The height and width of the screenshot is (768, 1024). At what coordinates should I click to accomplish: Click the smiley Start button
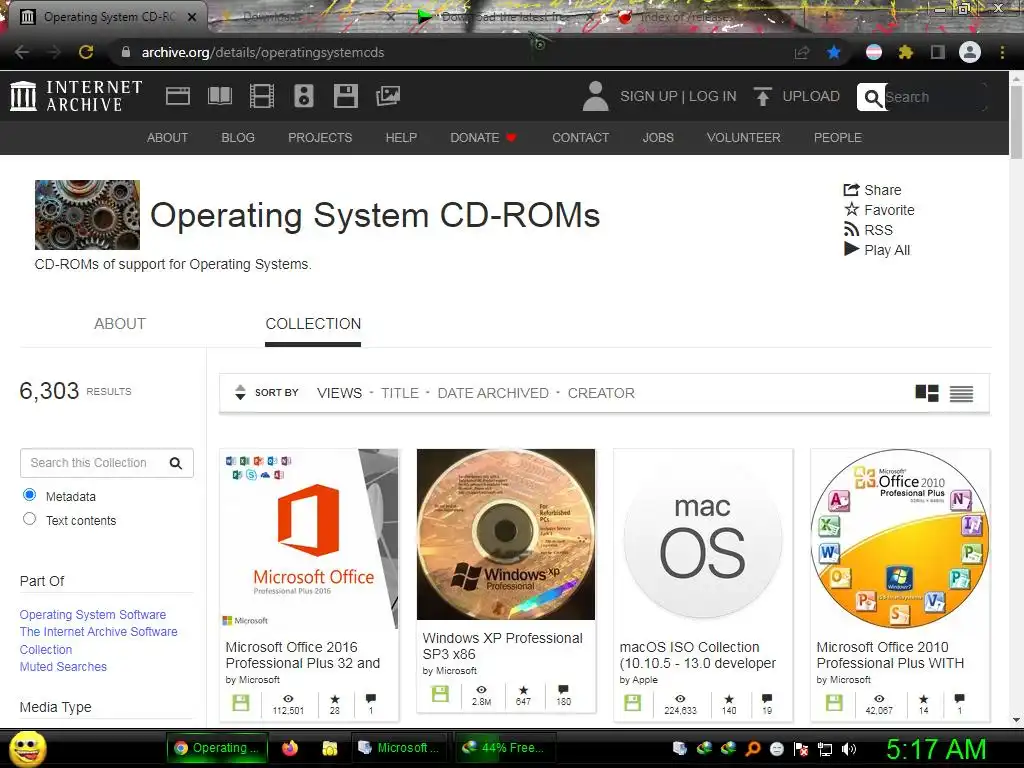(27, 748)
